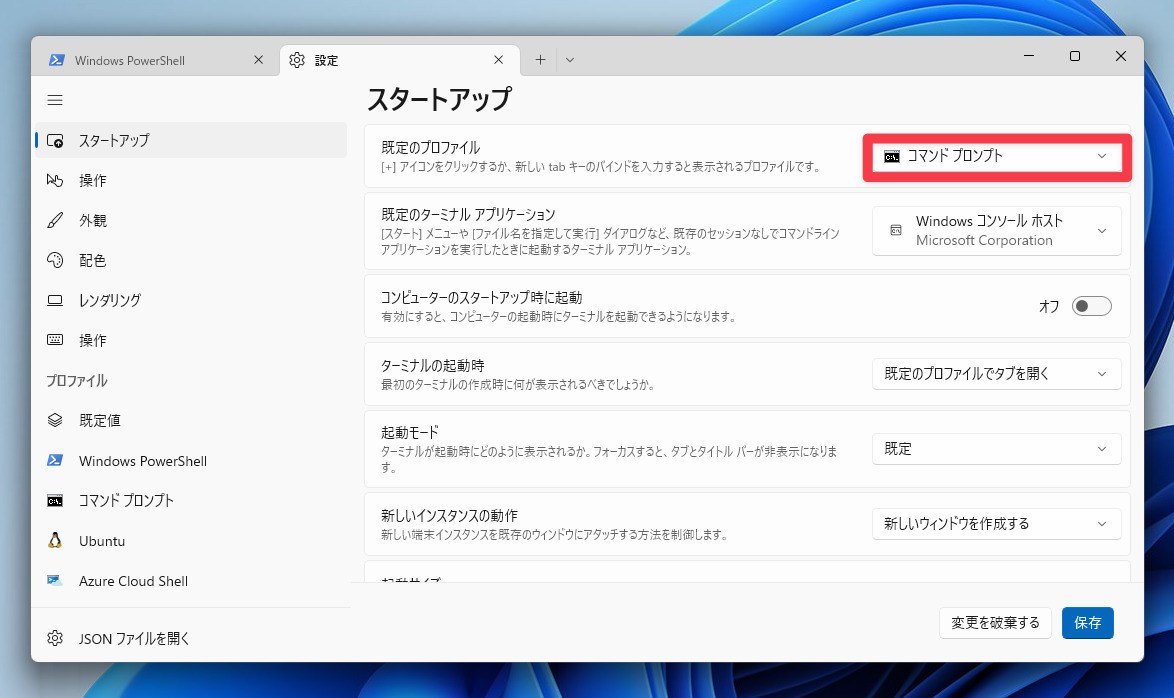Click the 保存 (Save) button
Viewport: 1174px width, 698px height.
[1087, 622]
